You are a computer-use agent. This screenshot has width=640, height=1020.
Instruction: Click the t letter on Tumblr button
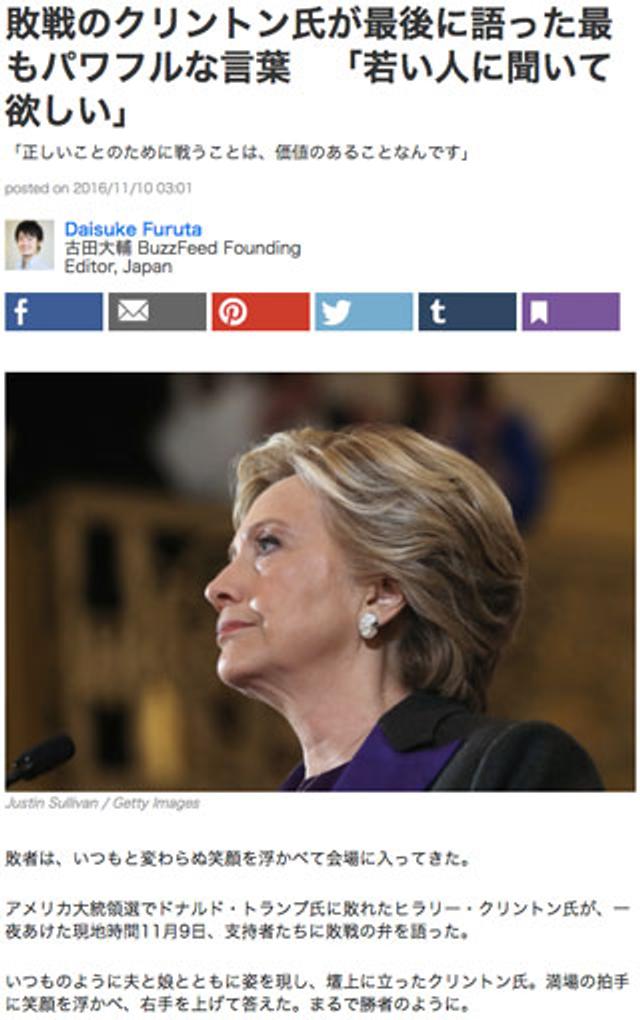coord(438,312)
